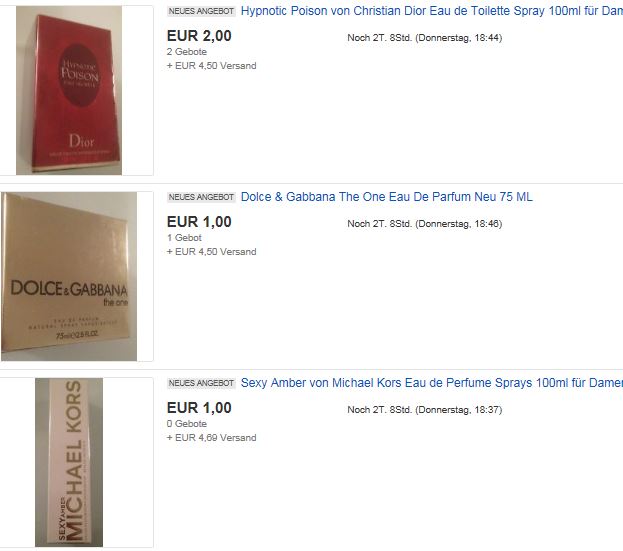Click the EUR 2,00 price
The width and height of the screenshot is (623, 551).
coord(199,36)
